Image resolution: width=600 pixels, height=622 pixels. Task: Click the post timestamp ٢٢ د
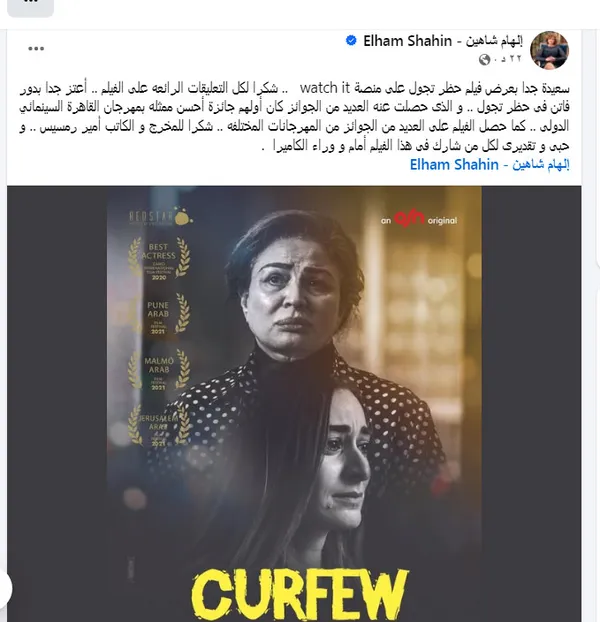507,59
